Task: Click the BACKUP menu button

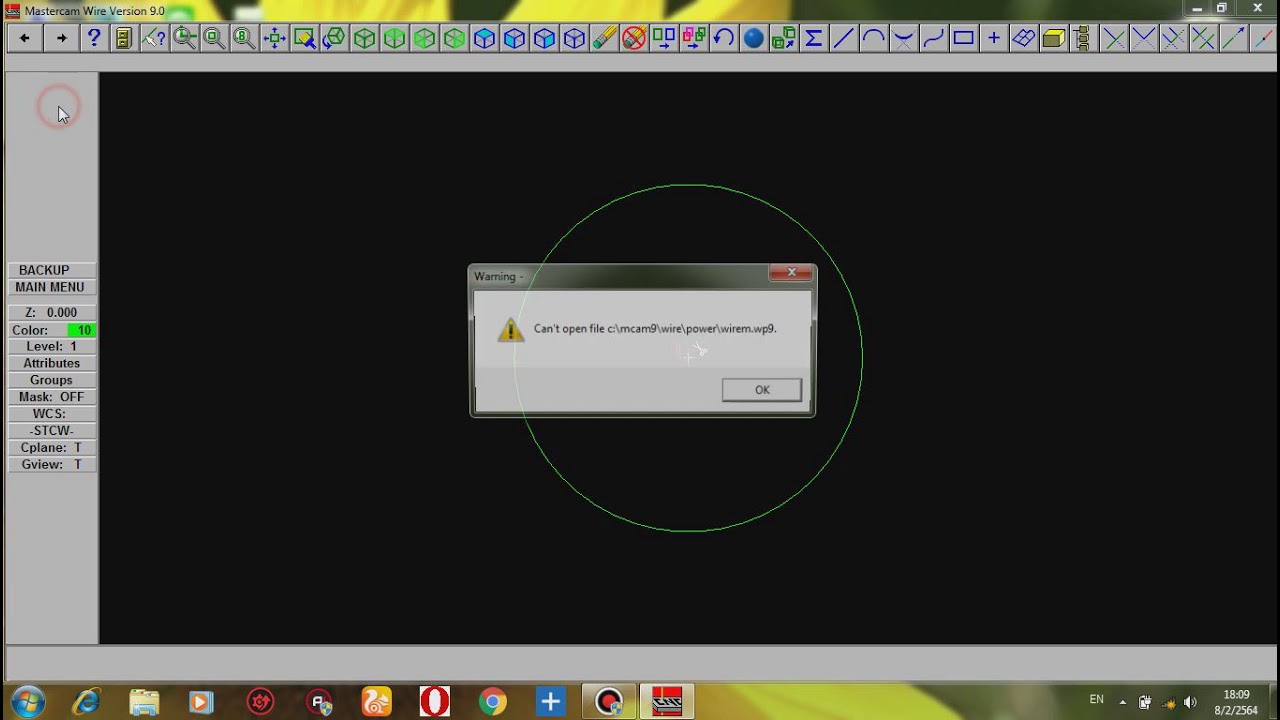Action: pos(51,270)
